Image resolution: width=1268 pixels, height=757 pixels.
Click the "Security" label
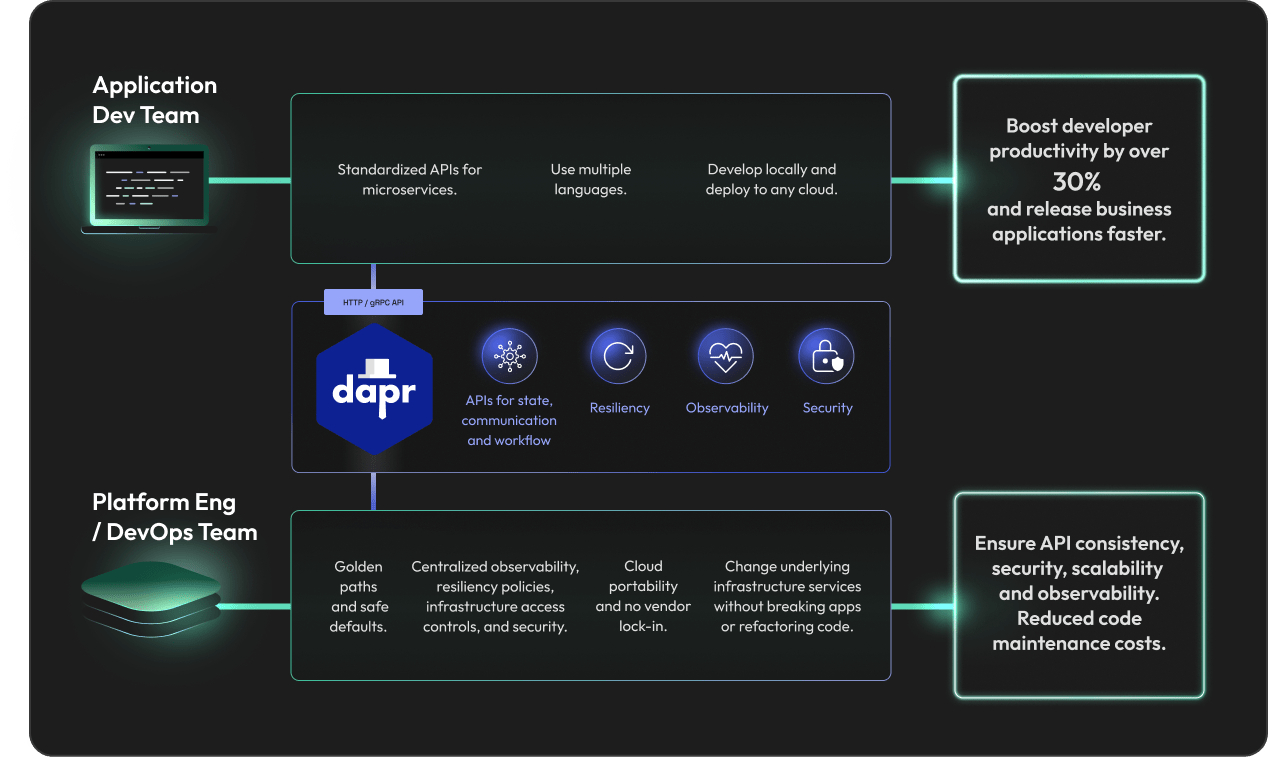point(828,408)
